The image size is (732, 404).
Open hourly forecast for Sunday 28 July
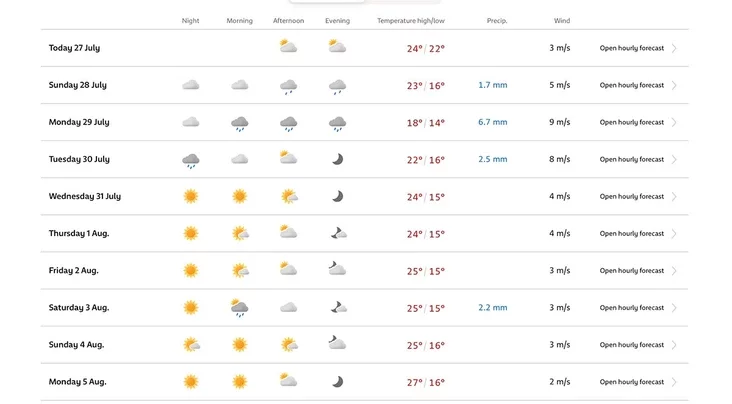pyautogui.click(x=631, y=85)
